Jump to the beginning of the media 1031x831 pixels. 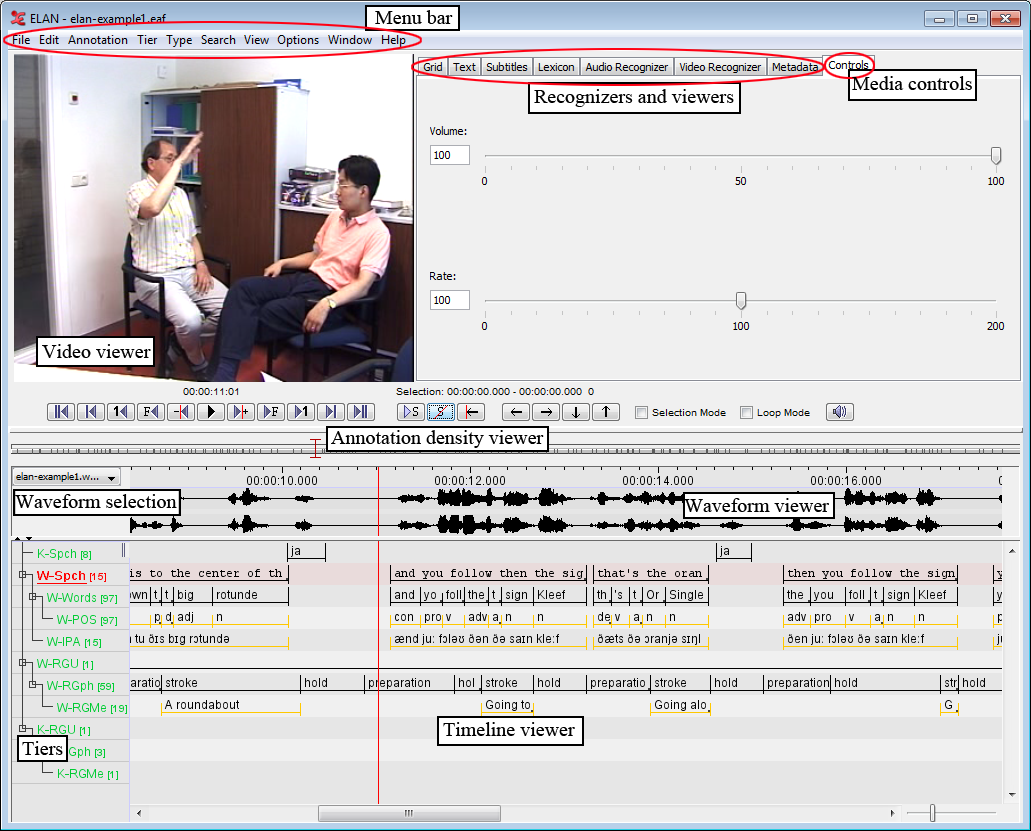[61, 411]
